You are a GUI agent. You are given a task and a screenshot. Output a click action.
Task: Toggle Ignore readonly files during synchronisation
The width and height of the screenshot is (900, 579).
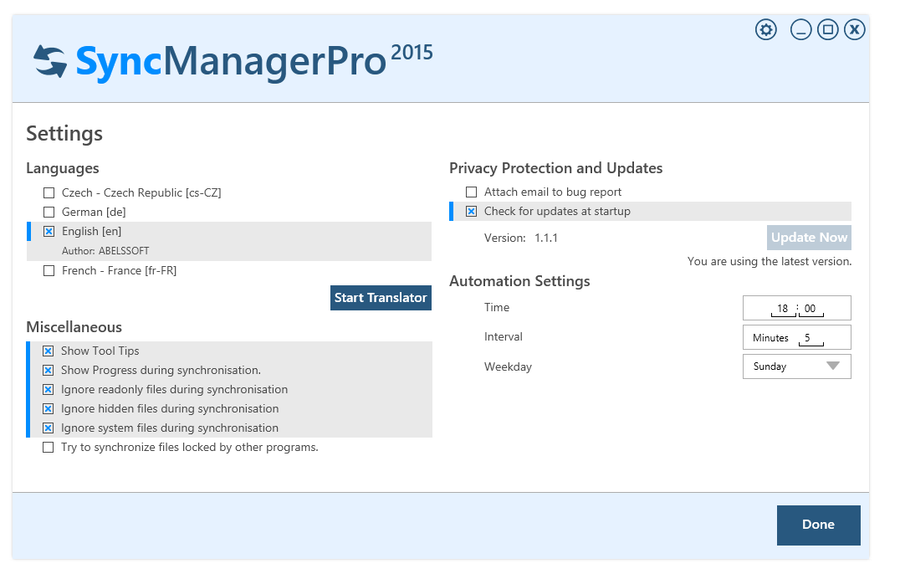click(48, 390)
